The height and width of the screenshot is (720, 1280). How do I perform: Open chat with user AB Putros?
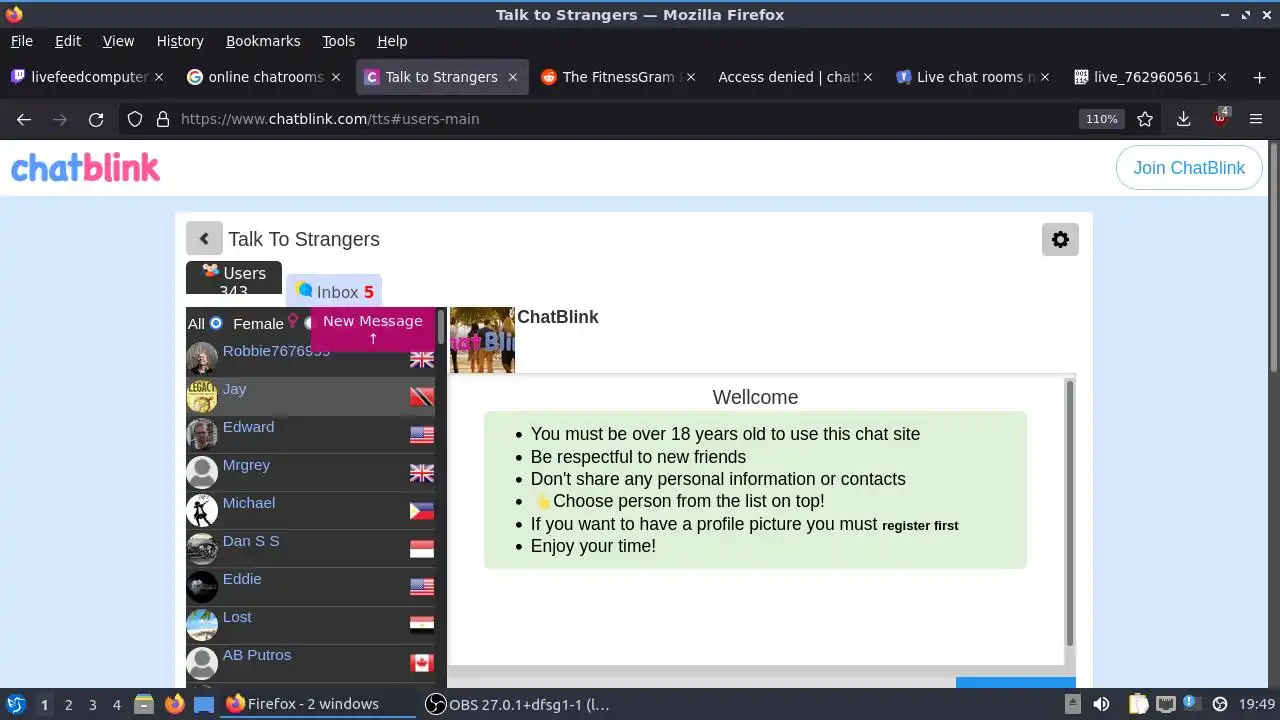pyautogui.click(x=310, y=663)
